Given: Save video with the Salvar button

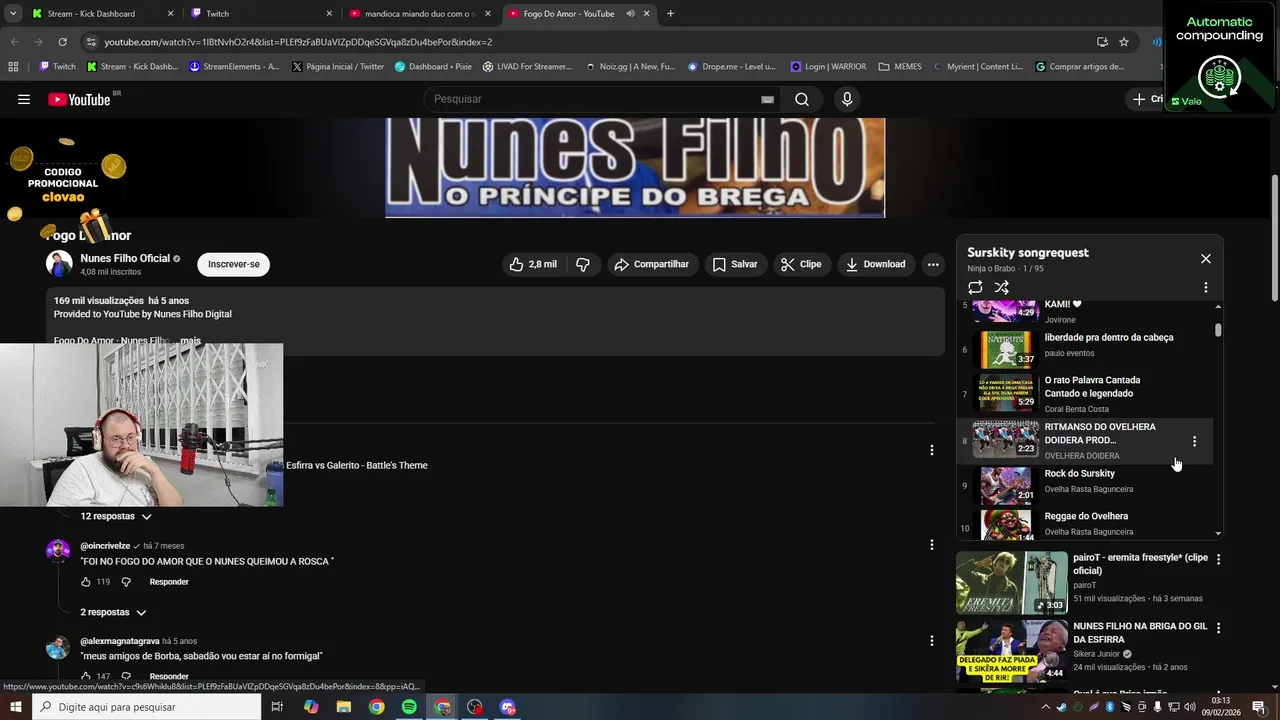Looking at the screenshot, I should coord(734,264).
